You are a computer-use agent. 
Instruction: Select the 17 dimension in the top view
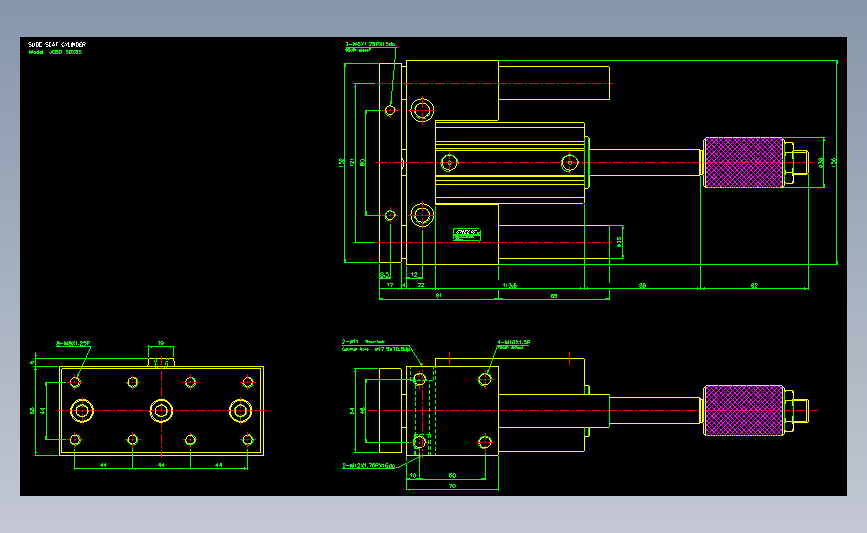click(x=390, y=285)
